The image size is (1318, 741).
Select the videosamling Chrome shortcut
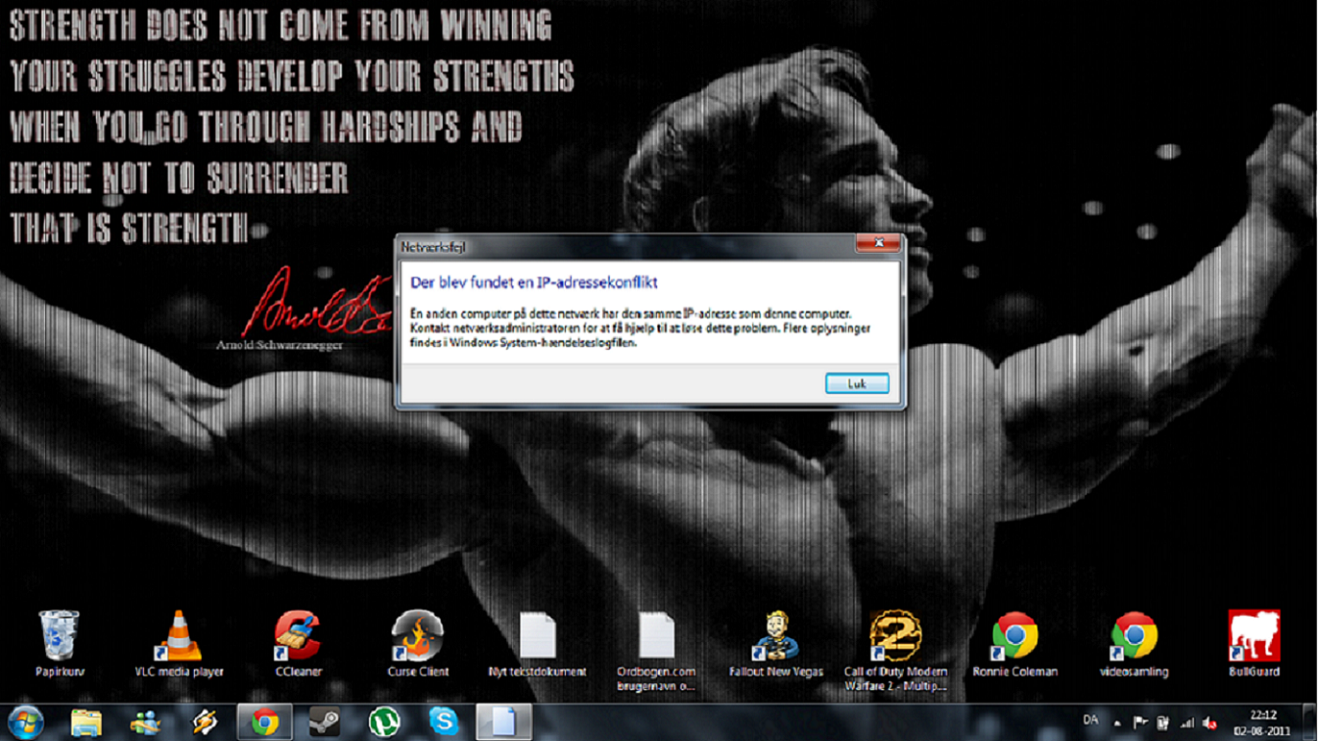tap(1134, 644)
